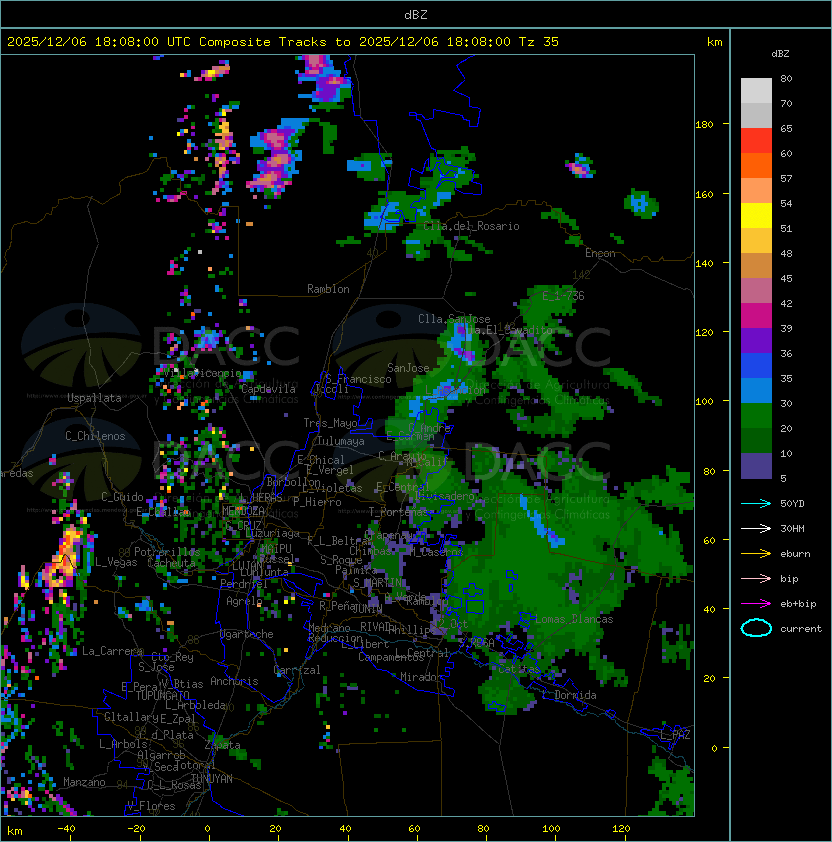Click the cyan 50YD track arrow in legend
The width and height of the screenshot is (832, 842).
756,504
